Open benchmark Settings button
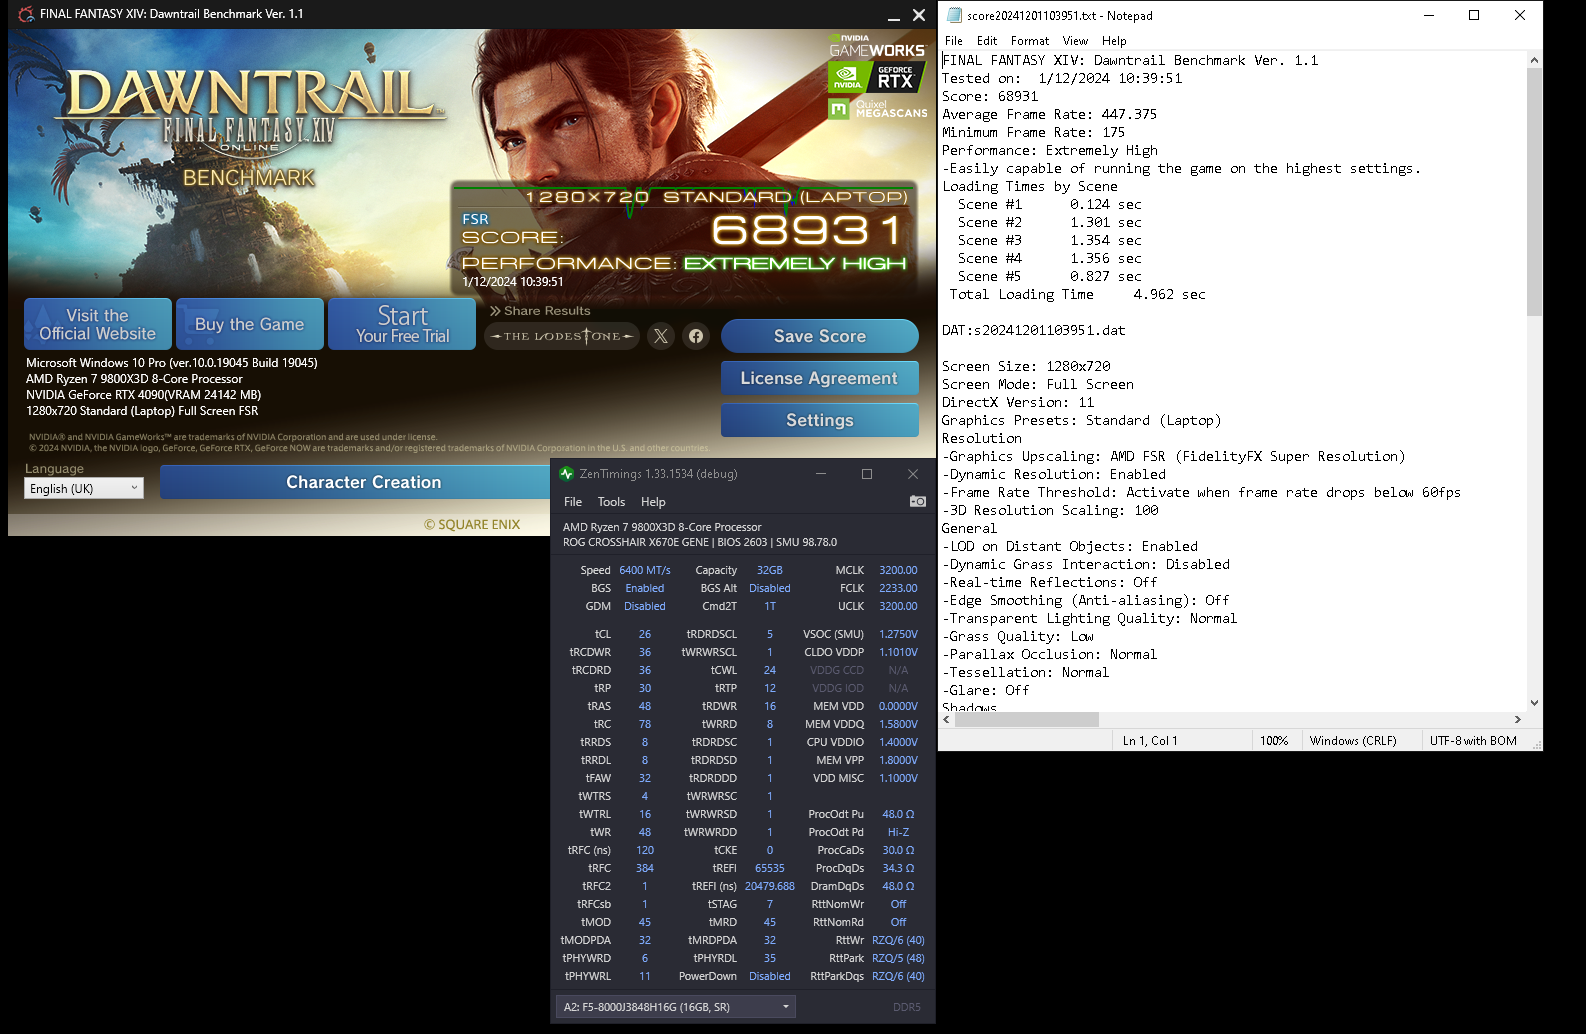The width and height of the screenshot is (1586, 1034). pos(820,420)
